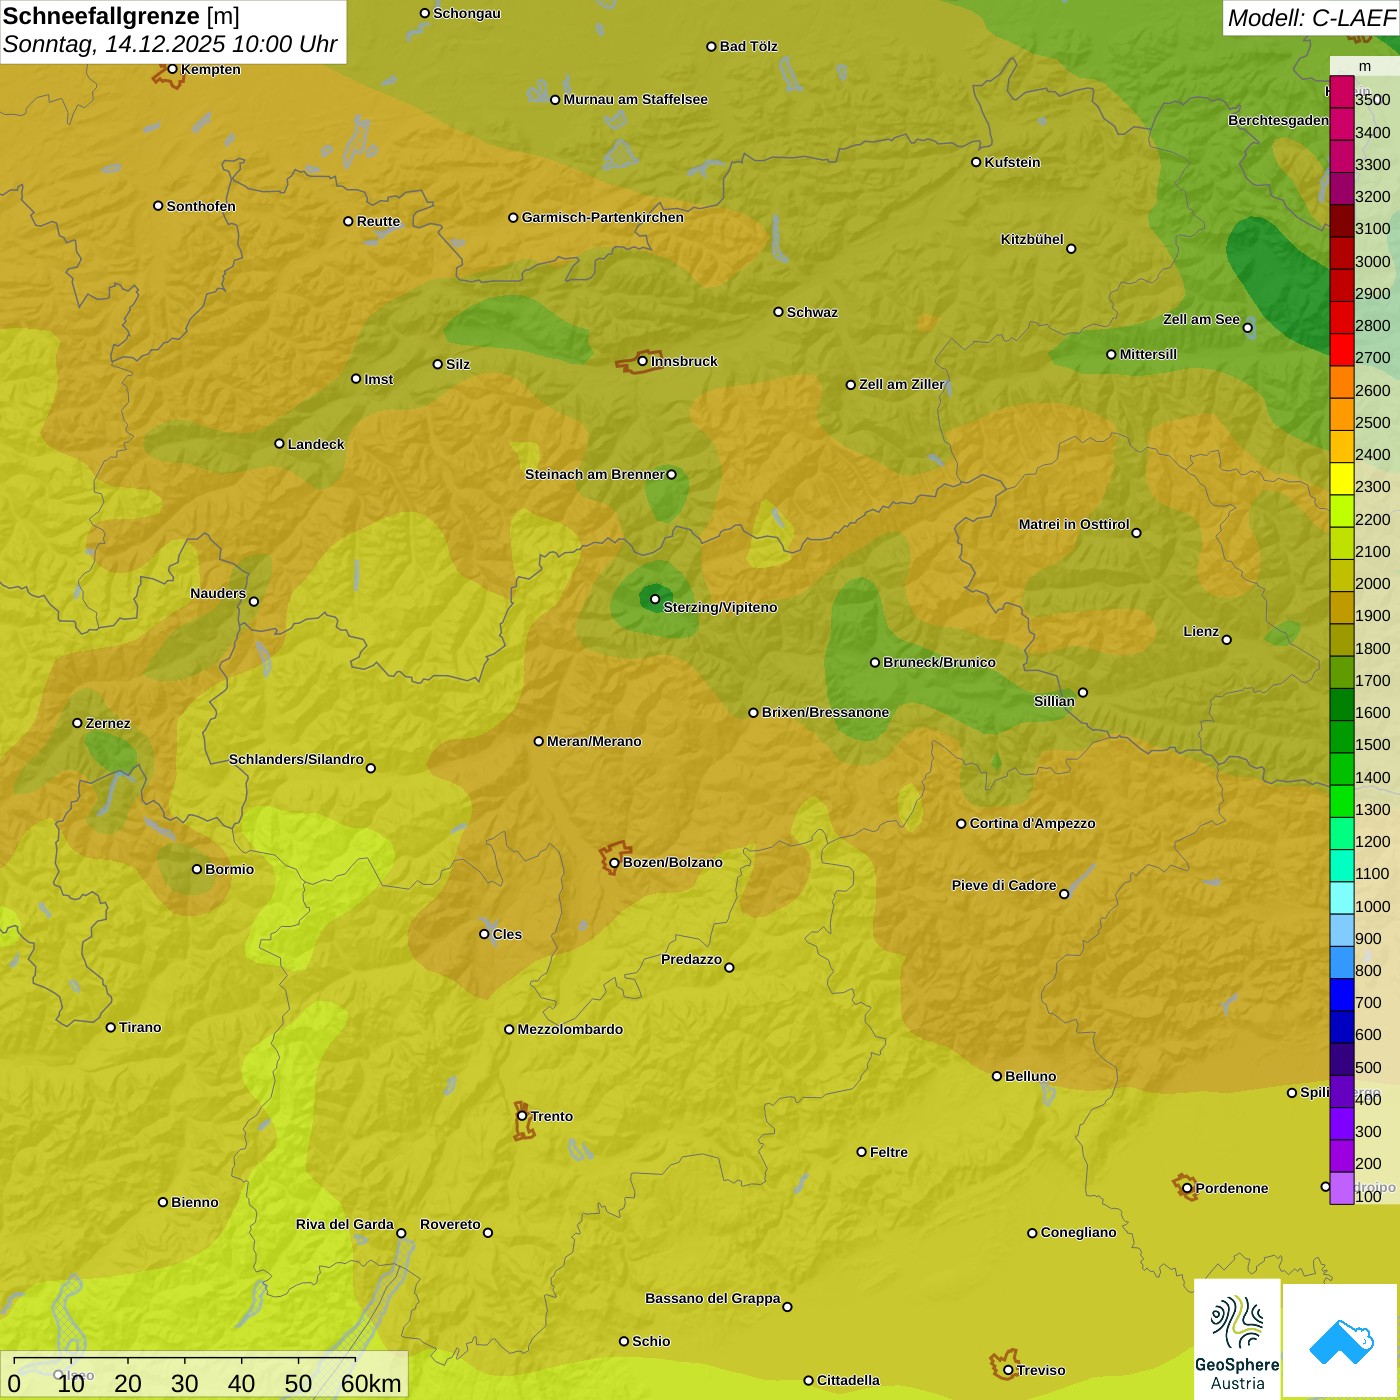Click the '60km' scale bar label
The height and width of the screenshot is (1400, 1400).
point(371,1383)
